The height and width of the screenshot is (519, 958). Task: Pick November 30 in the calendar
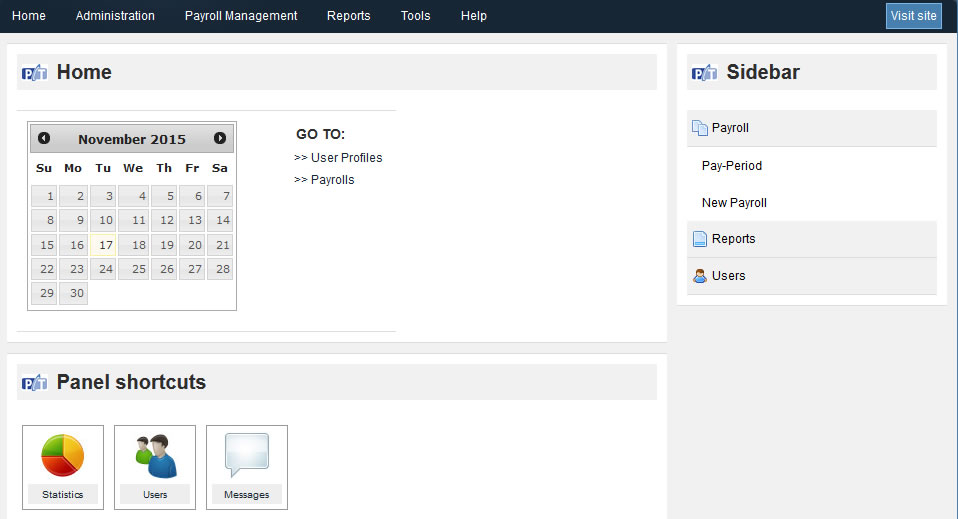(74, 293)
